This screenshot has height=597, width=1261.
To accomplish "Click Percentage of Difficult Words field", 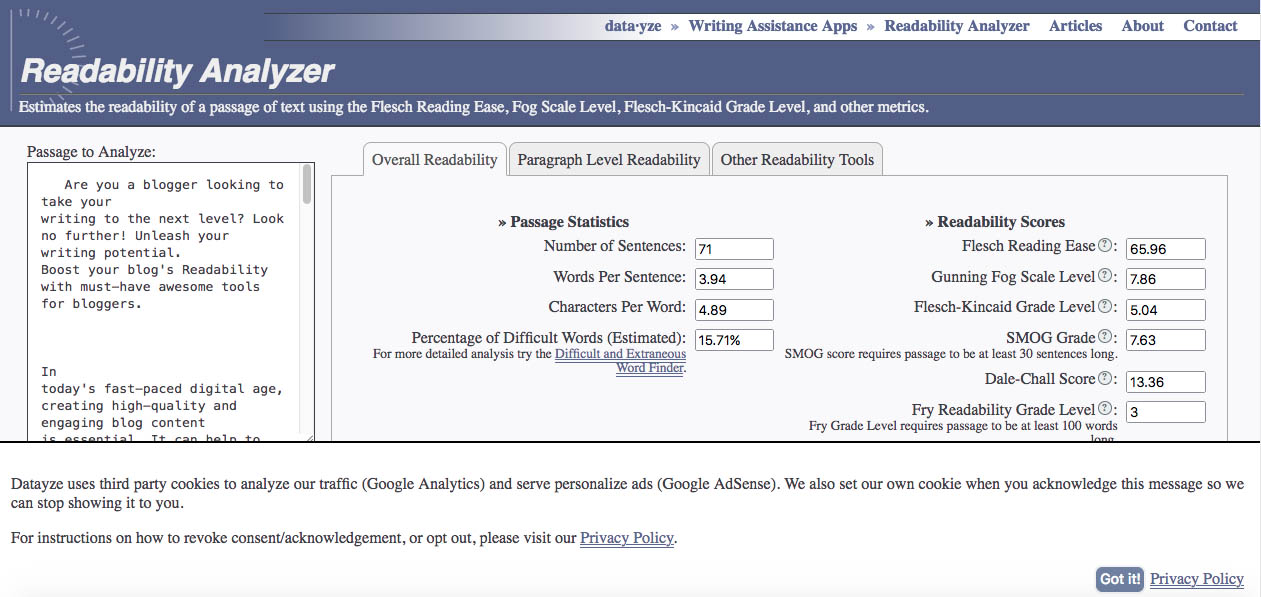I will click(x=734, y=340).
